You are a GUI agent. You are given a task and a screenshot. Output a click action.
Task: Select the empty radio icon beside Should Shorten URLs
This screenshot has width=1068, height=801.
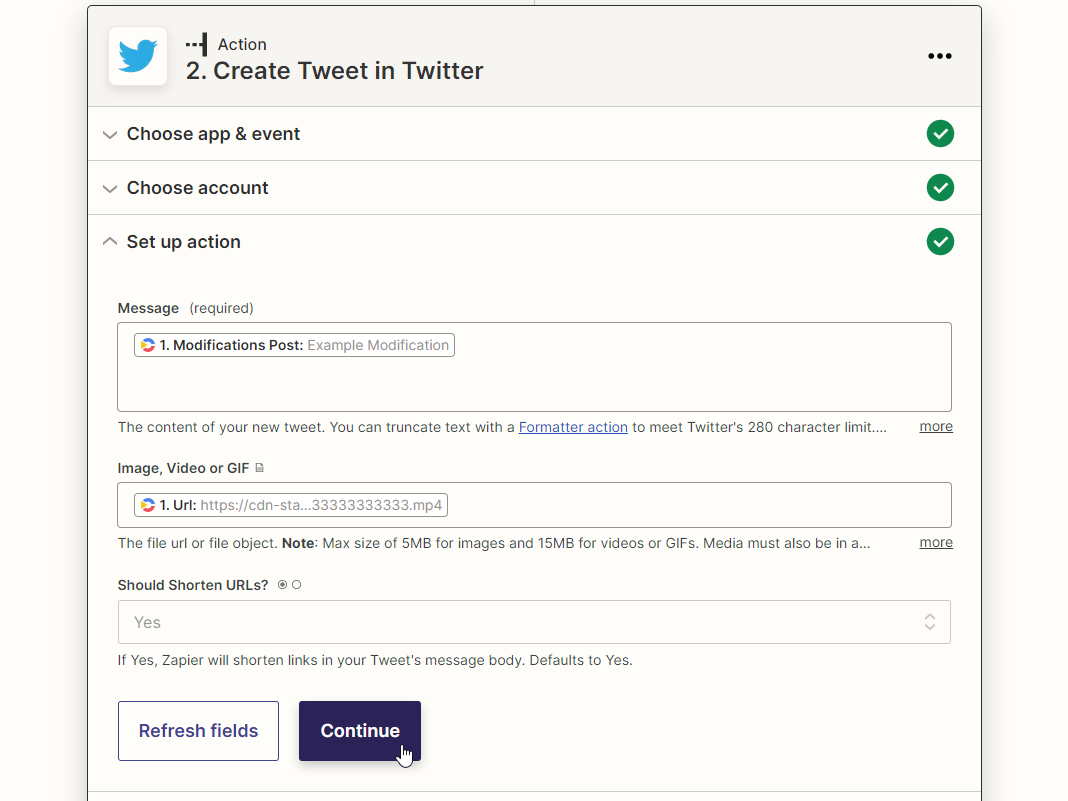pyautogui.click(x=296, y=584)
